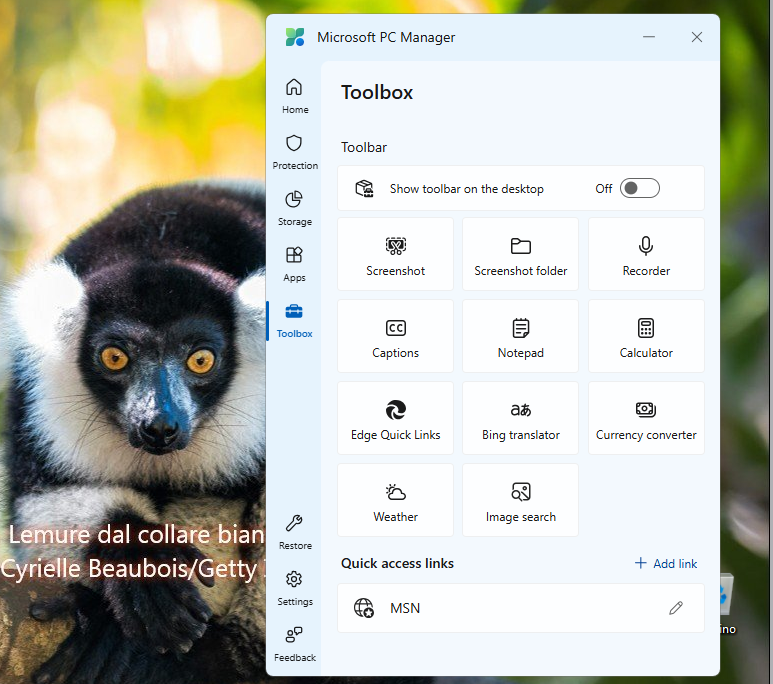Open the MSN quick access link
The image size is (773, 684).
click(521, 608)
